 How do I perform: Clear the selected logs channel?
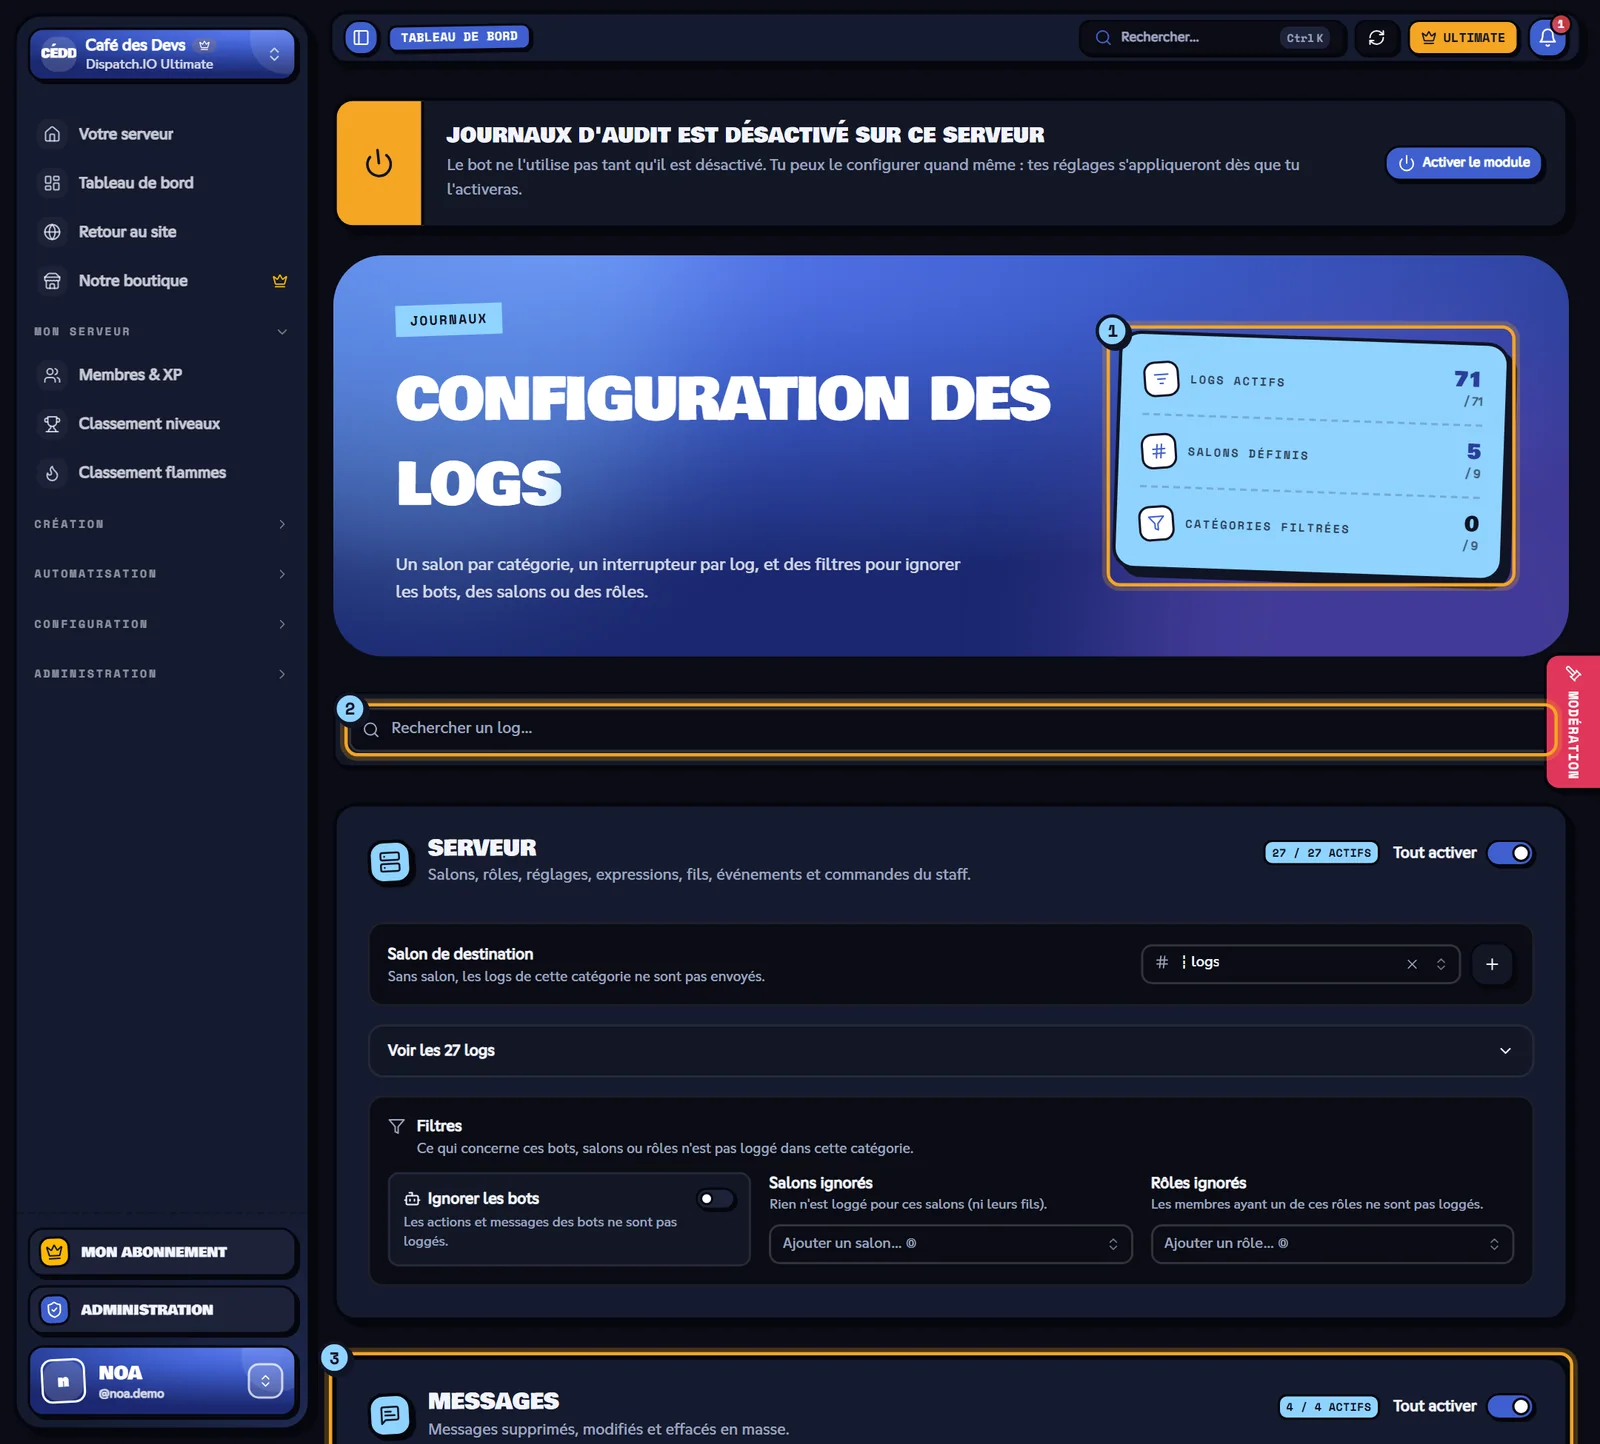pos(1412,964)
